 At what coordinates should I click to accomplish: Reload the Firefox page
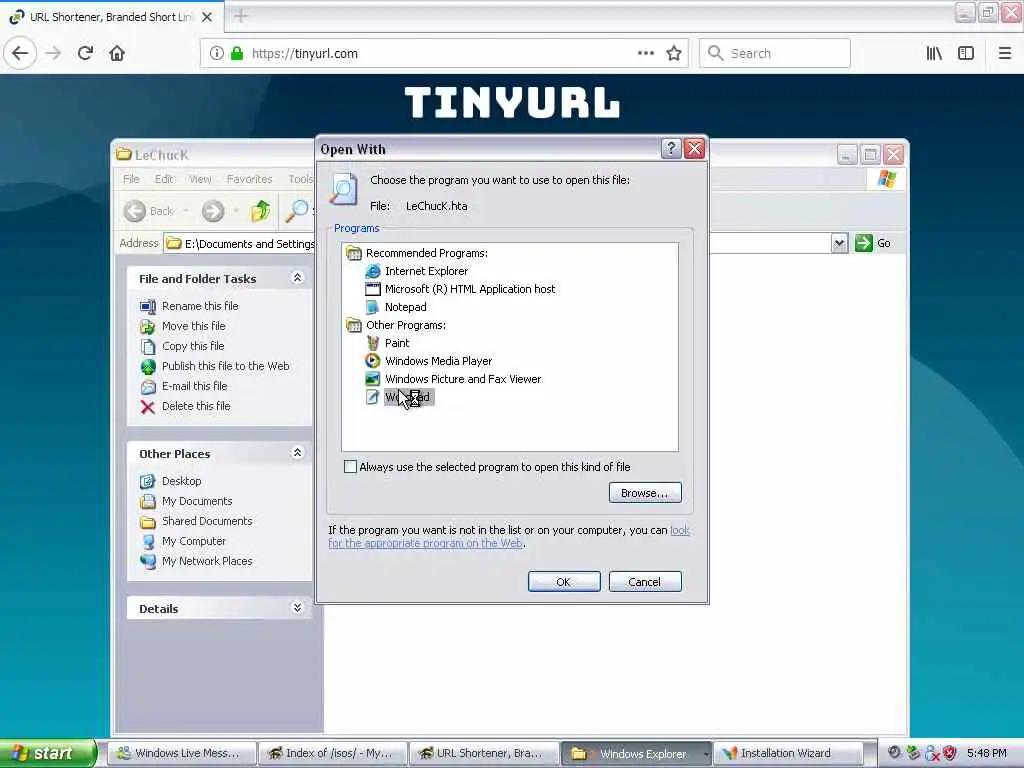tap(86, 53)
